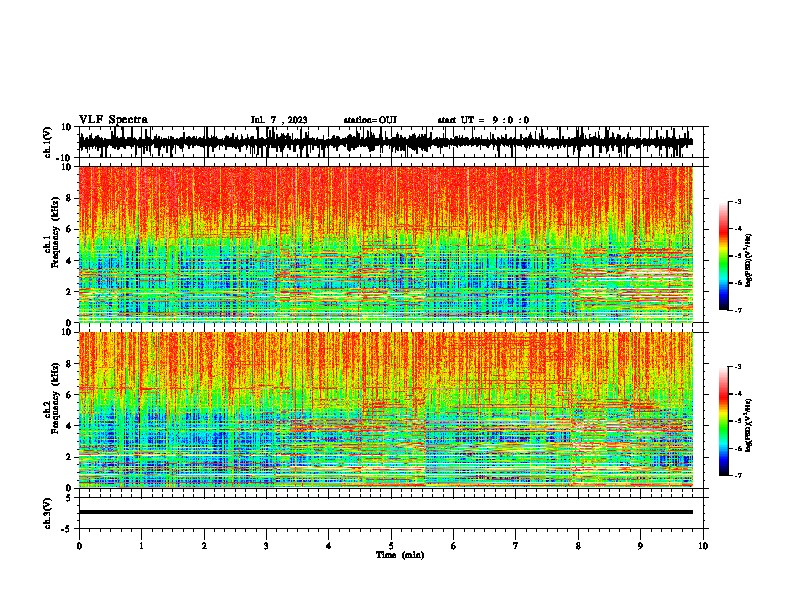The image size is (792, 612).
Task: Click the "7" tick on the time axis
Action: click(x=516, y=546)
